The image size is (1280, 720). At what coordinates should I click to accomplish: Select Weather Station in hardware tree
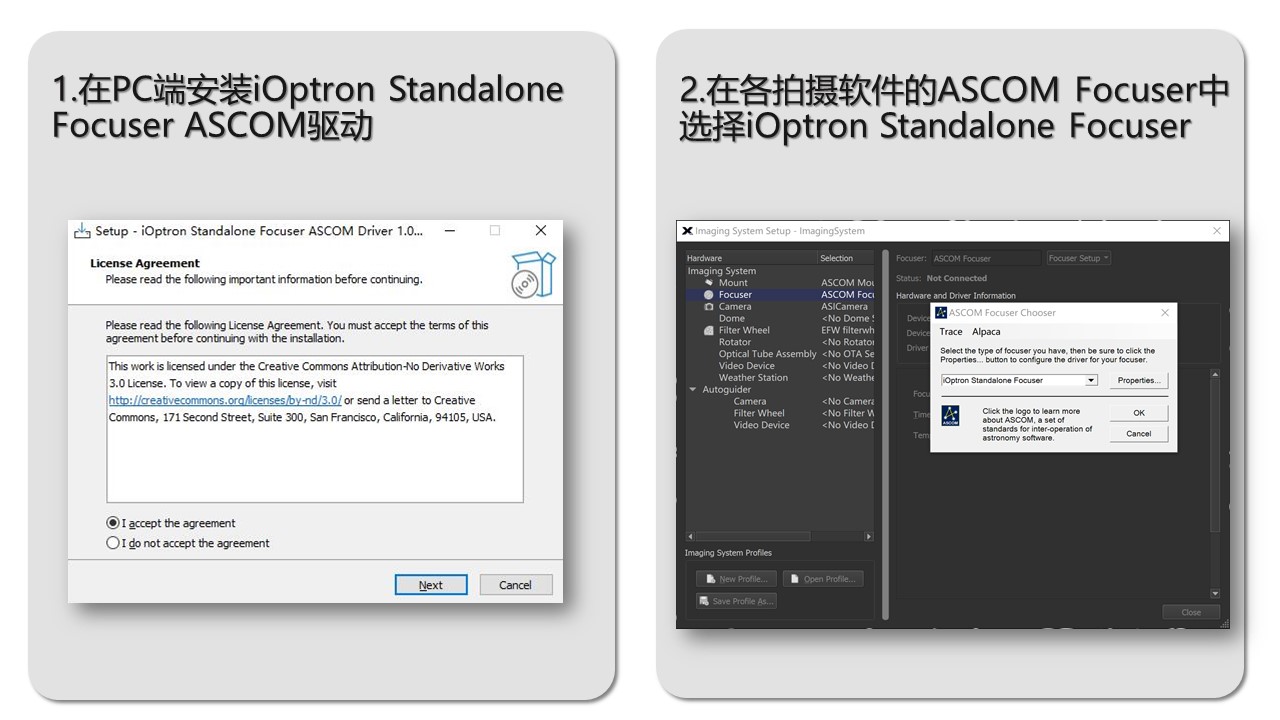point(753,378)
